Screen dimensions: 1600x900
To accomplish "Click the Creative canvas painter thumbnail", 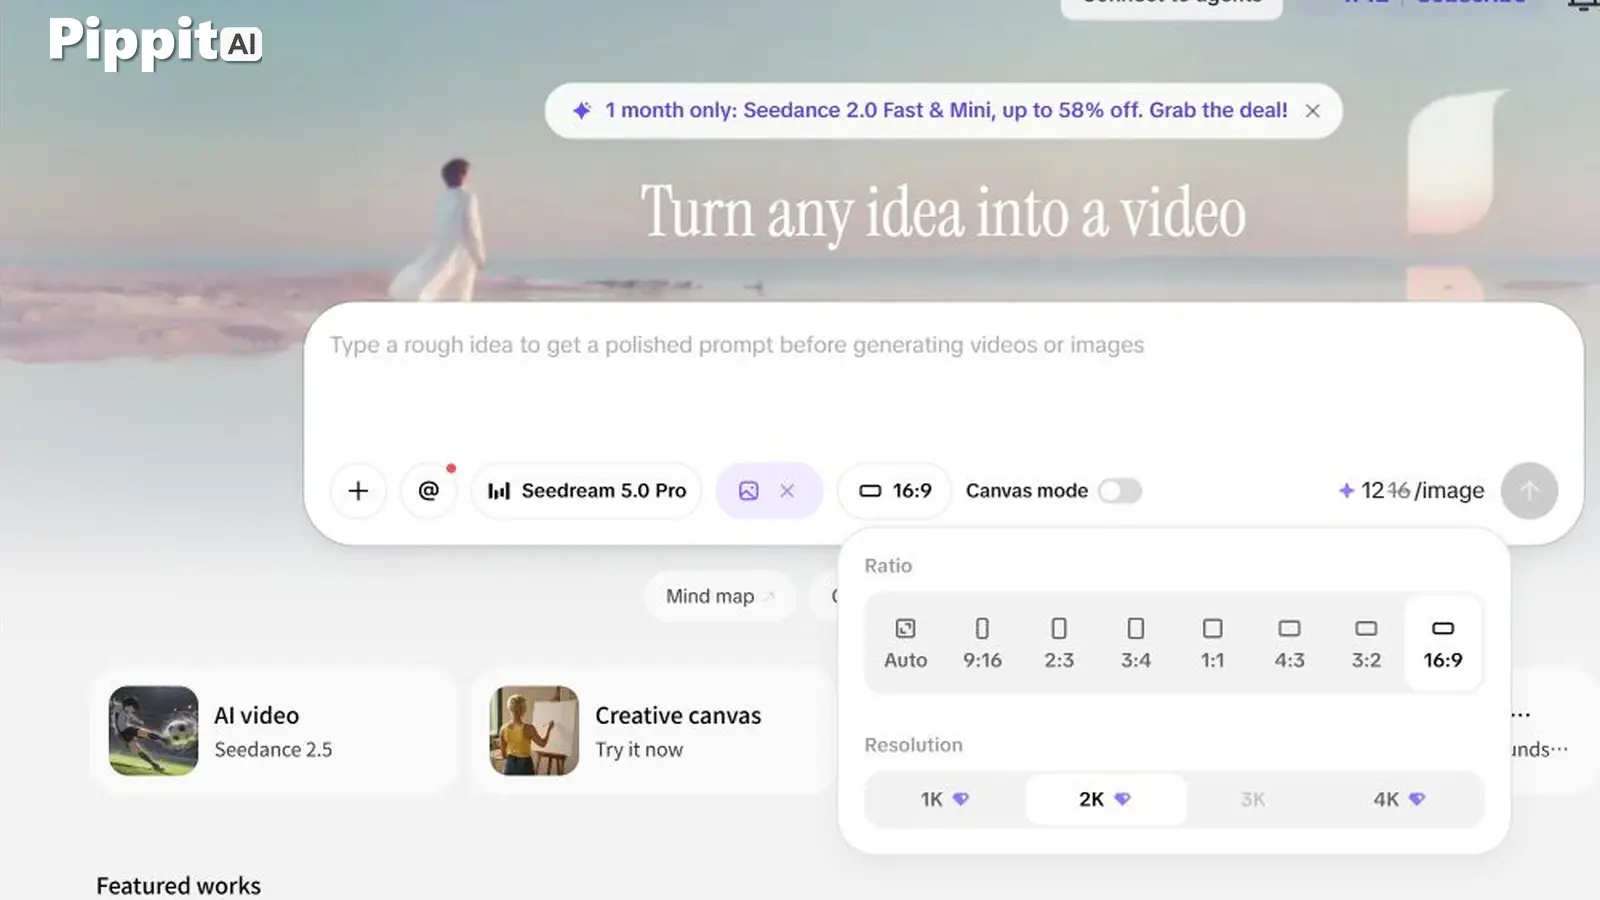I will click(x=534, y=731).
